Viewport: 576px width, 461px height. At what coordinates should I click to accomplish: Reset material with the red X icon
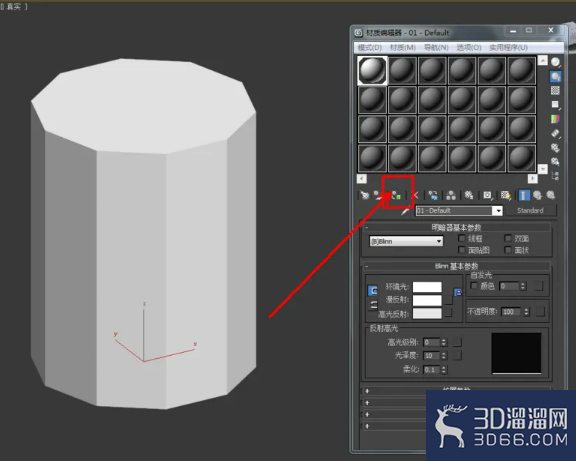[415, 195]
